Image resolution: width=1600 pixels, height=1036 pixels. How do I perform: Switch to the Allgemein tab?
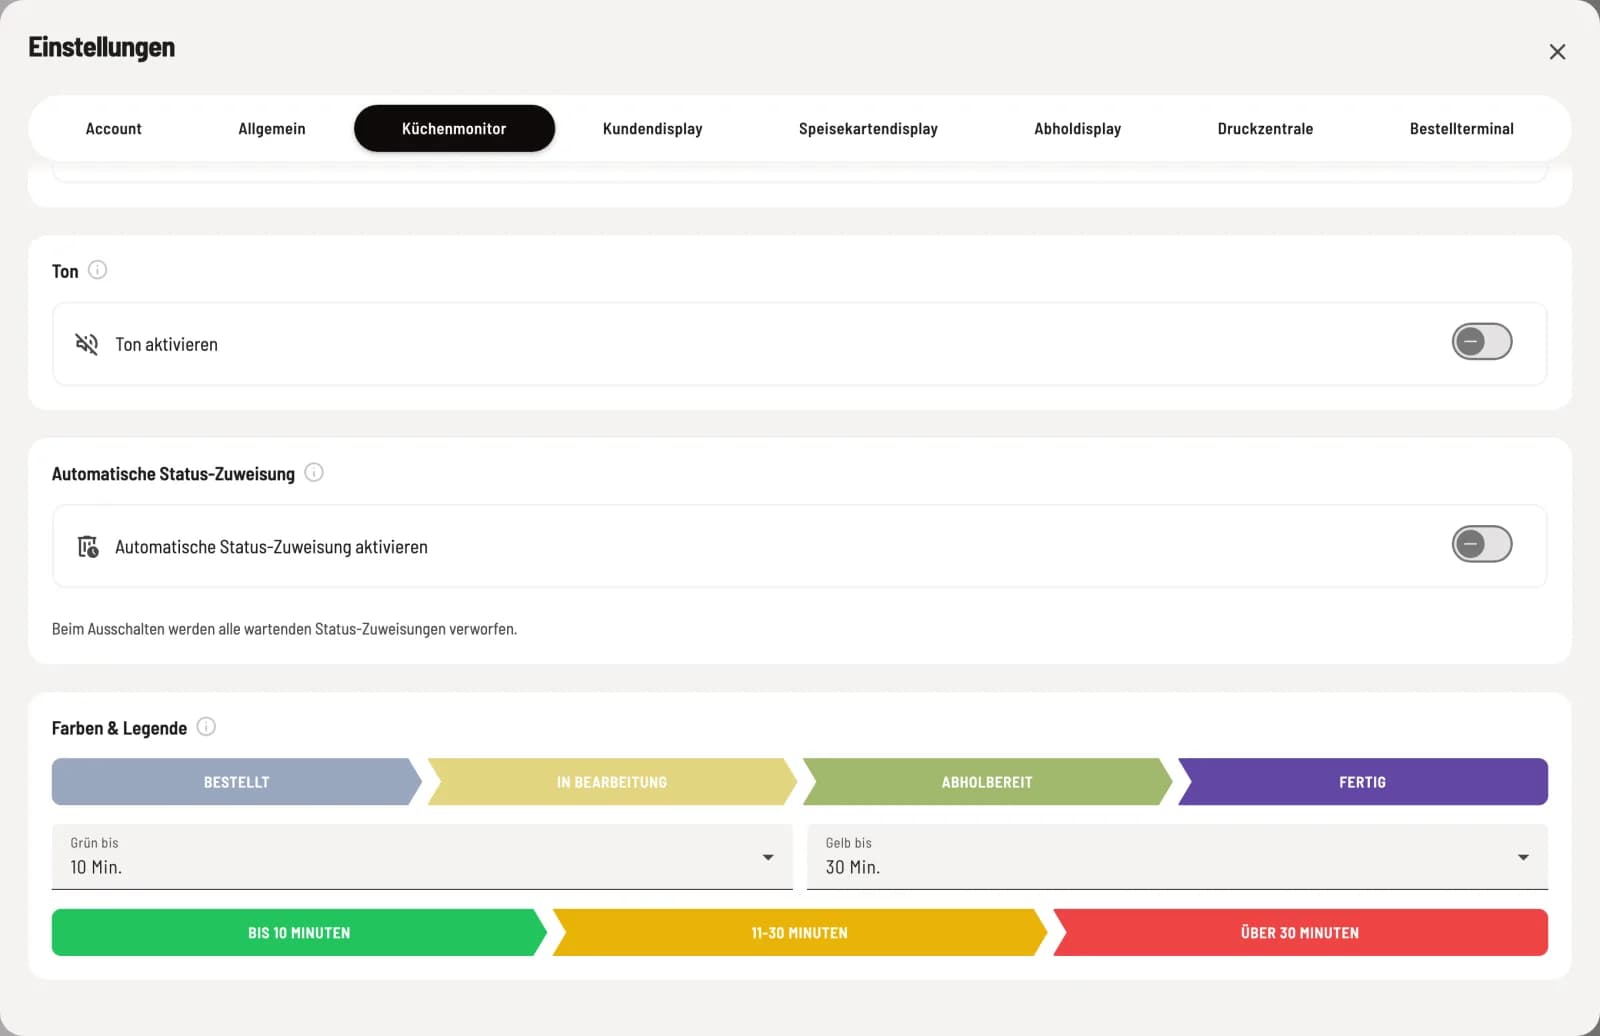click(272, 129)
